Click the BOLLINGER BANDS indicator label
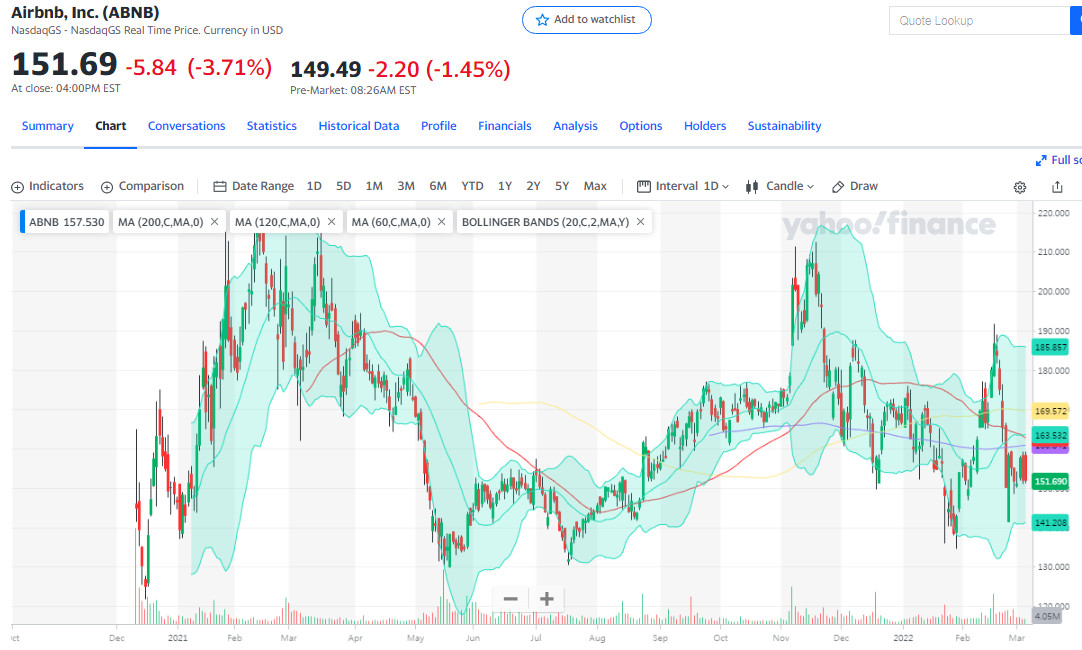Viewport: 1082px width, 650px height. tap(545, 222)
